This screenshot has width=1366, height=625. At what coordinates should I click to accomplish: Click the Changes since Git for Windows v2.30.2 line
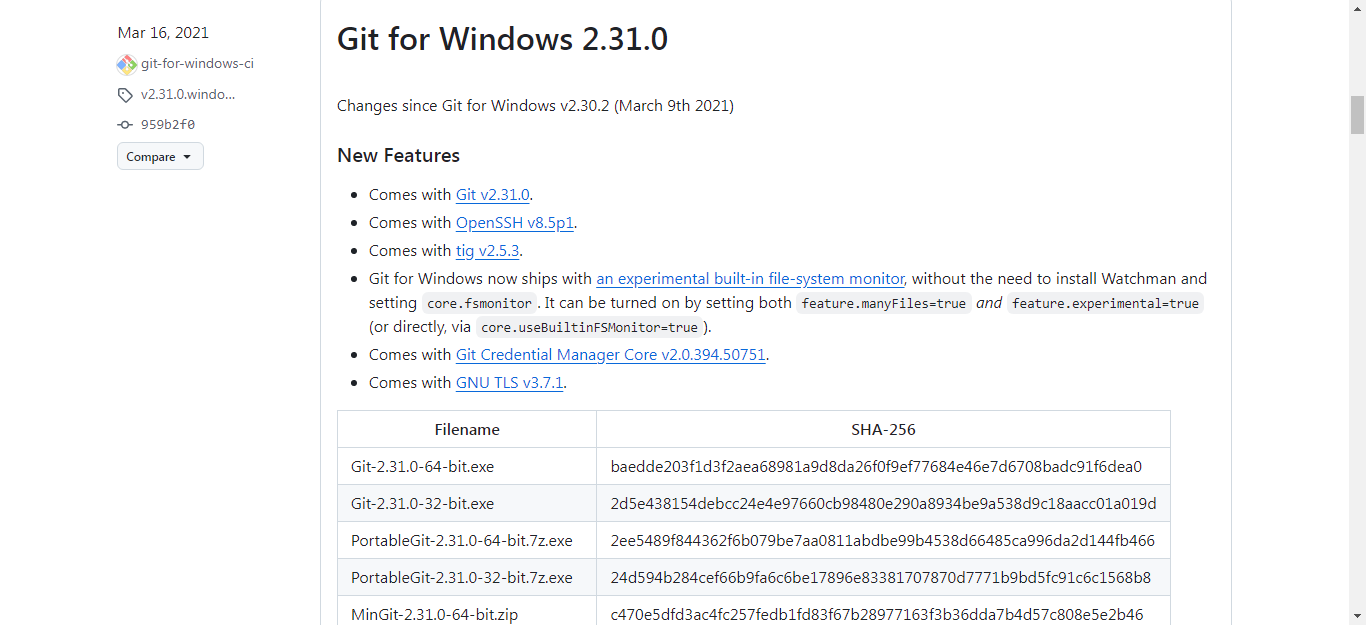point(535,106)
